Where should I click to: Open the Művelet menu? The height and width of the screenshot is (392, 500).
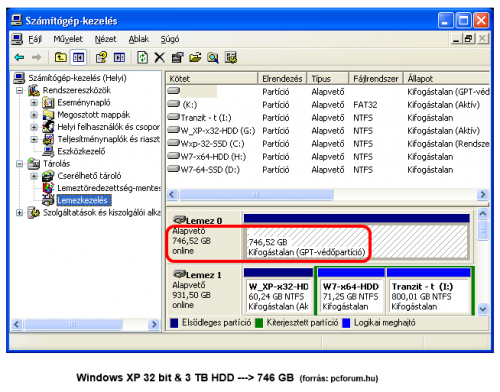point(68,39)
